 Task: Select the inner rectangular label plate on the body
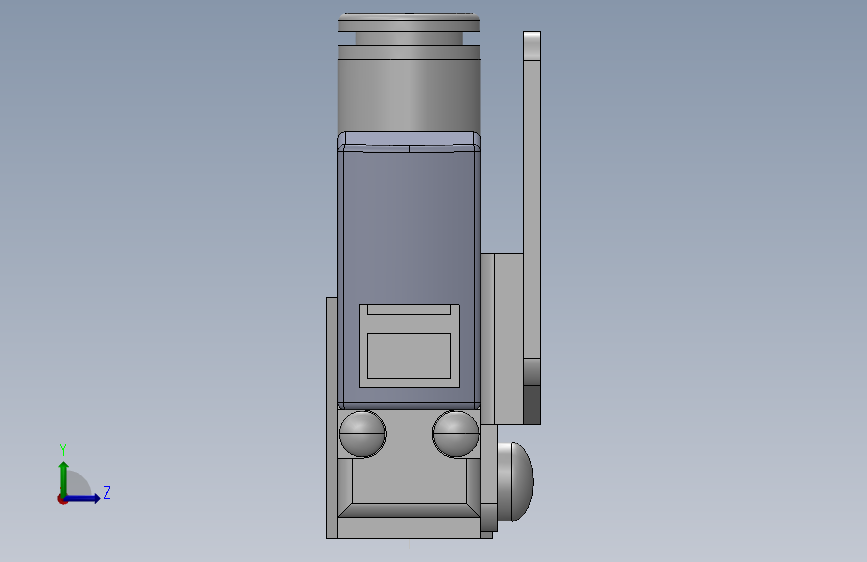(409, 356)
